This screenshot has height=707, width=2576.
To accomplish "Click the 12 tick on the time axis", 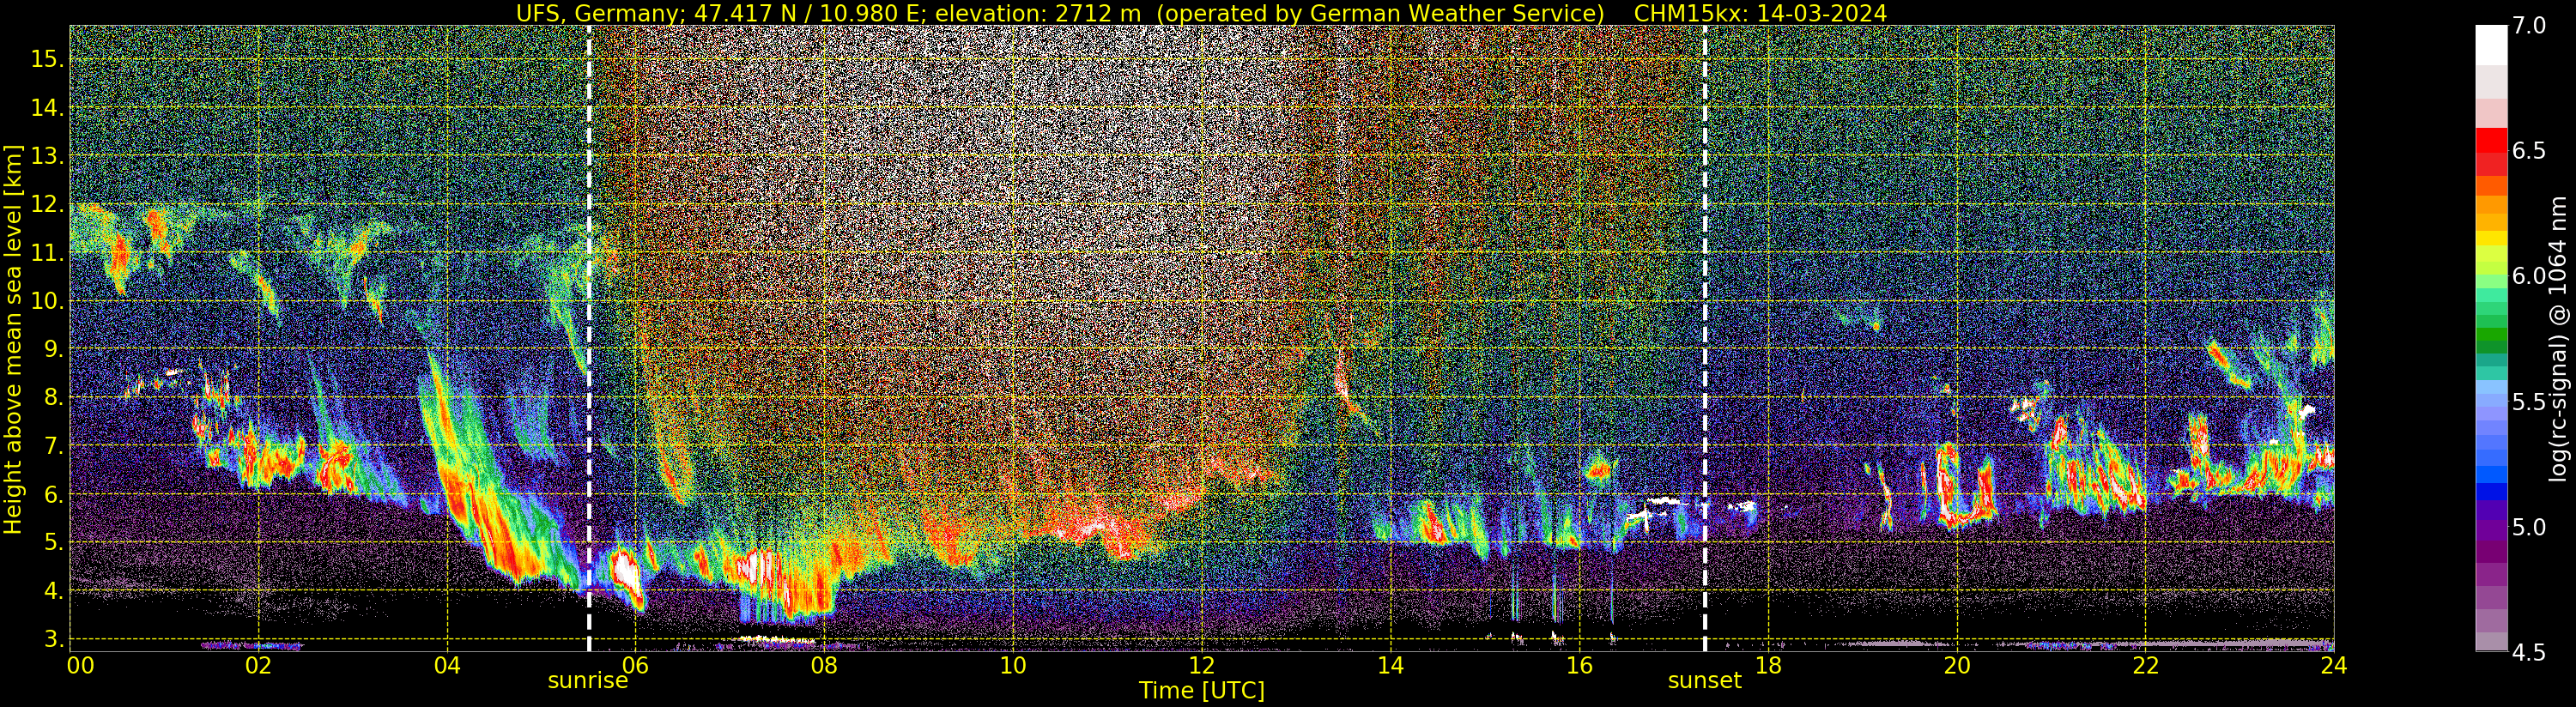I will [1202, 665].
